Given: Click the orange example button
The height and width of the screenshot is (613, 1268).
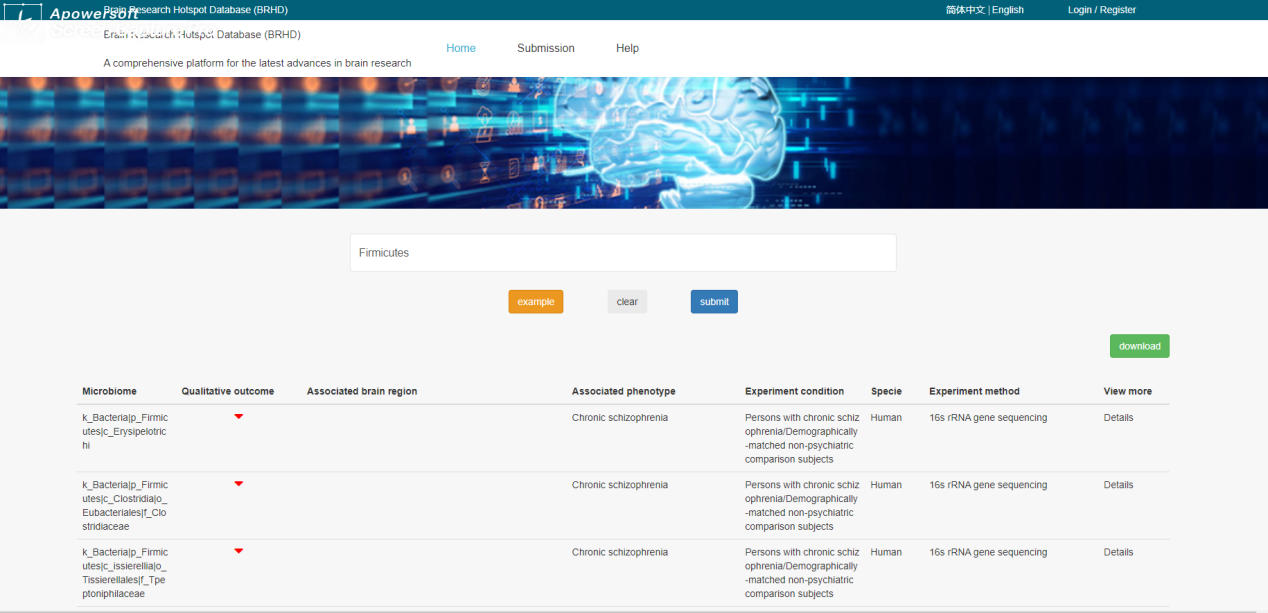Looking at the screenshot, I should click(x=536, y=302).
